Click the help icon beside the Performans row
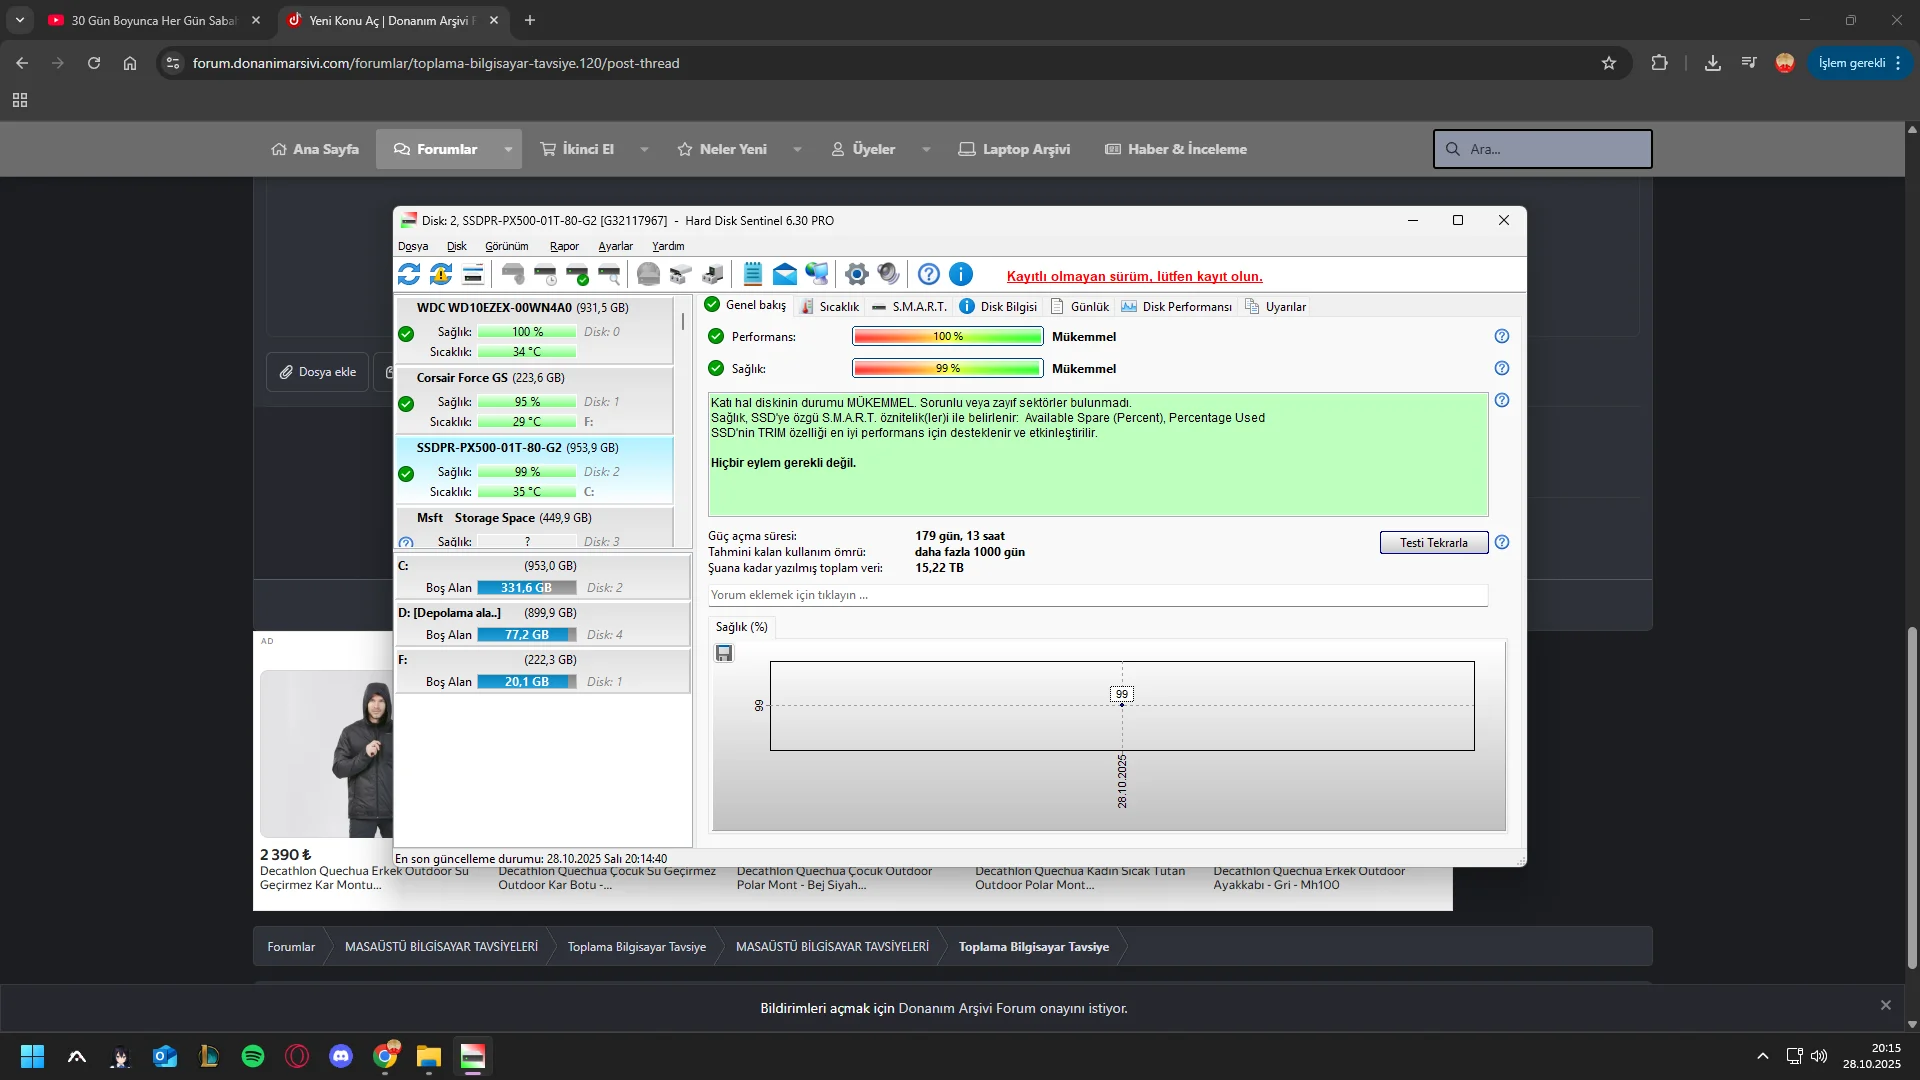Viewport: 1920px width, 1080px height. 1501,336
